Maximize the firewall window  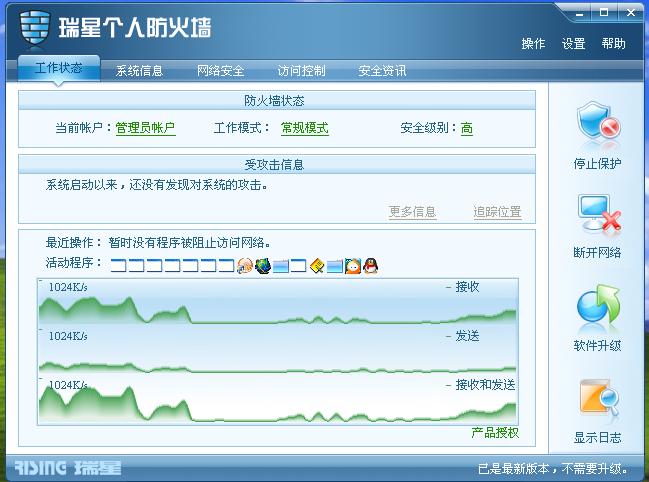(604, 13)
